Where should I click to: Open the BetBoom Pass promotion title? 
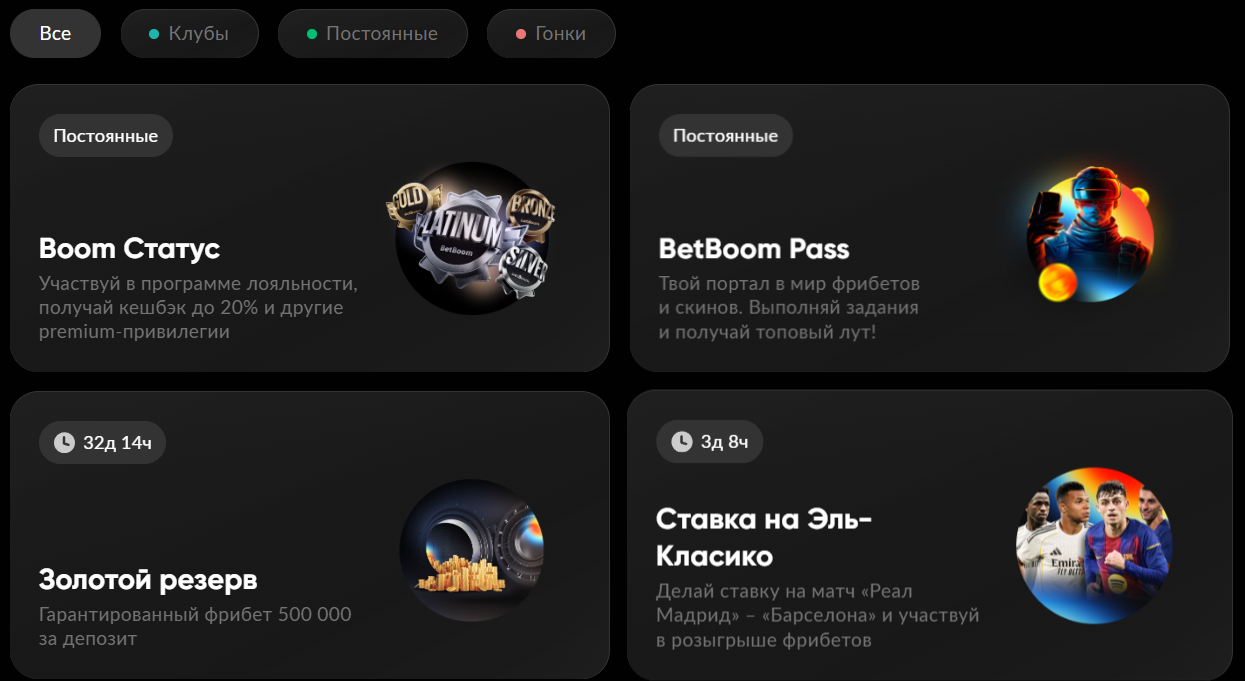pyautogui.click(x=754, y=248)
